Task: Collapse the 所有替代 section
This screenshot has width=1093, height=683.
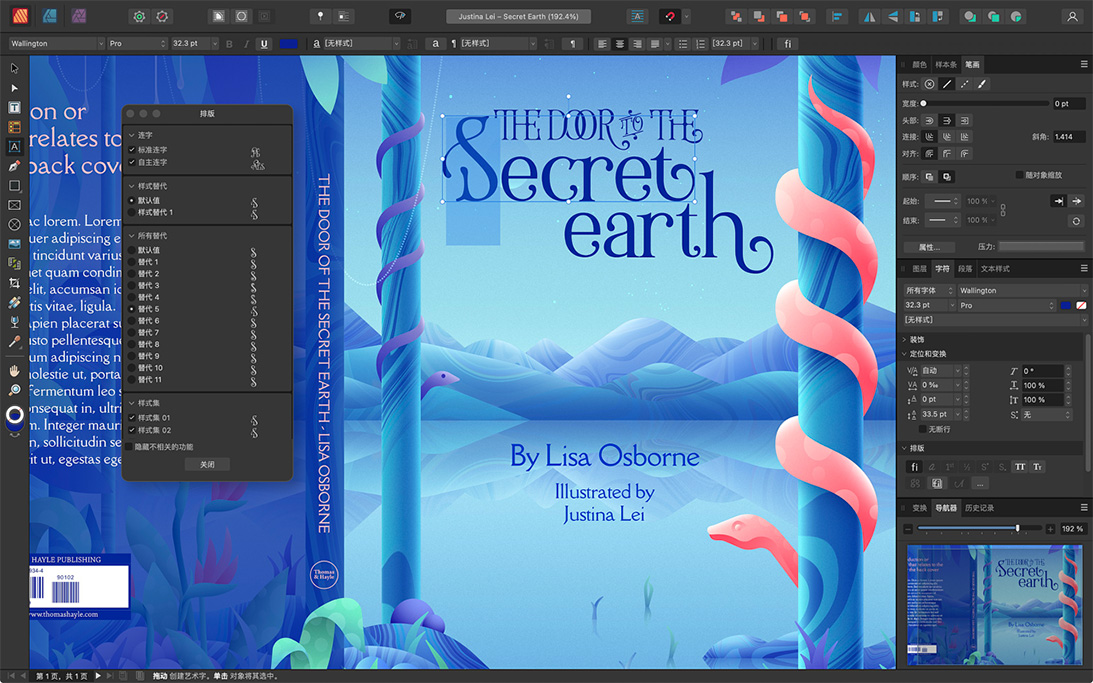Action: pyautogui.click(x=132, y=236)
